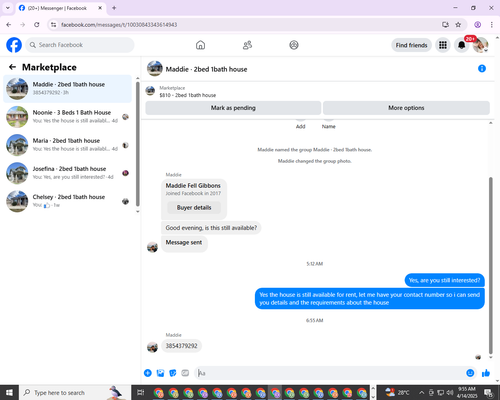Open Chrome profile icon
The height and width of the screenshot is (400, 500).
point(477,25)
